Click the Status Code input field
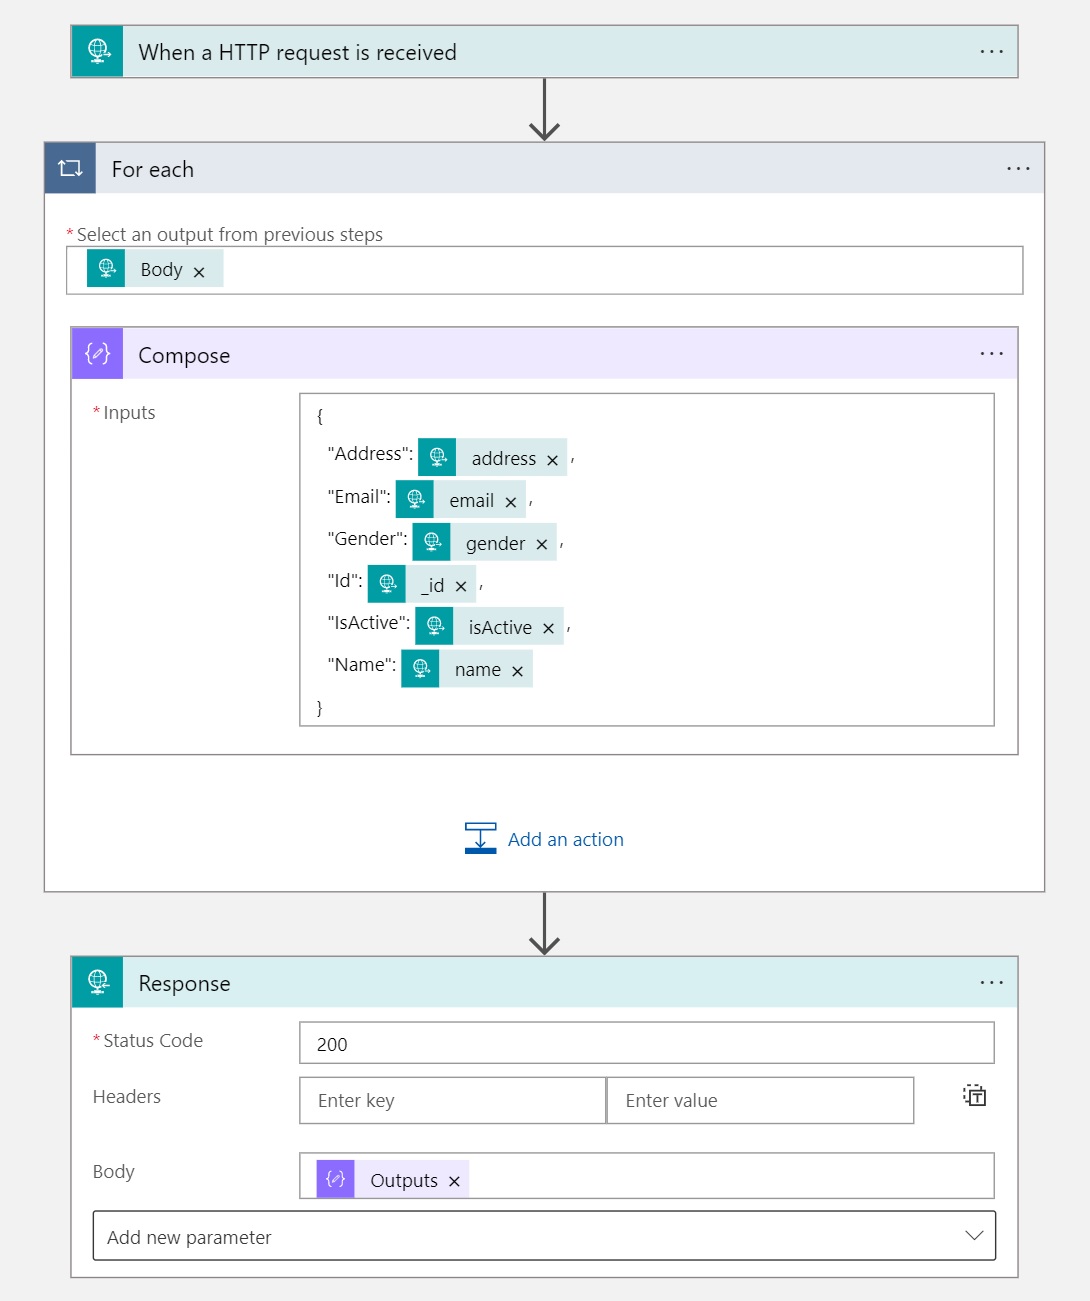The image size is (1090, 1301). click(x=646, y=1043)
